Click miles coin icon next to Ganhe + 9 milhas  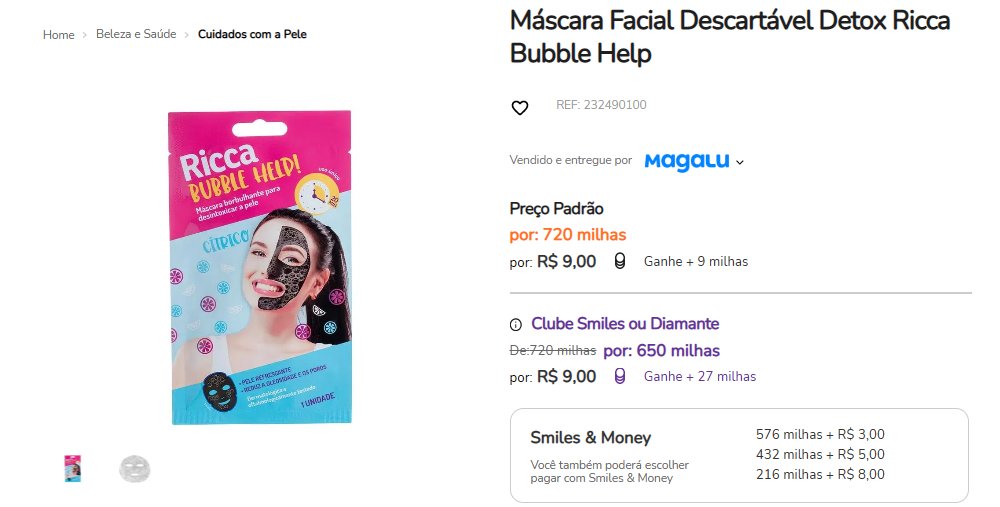tap(619, 261)
